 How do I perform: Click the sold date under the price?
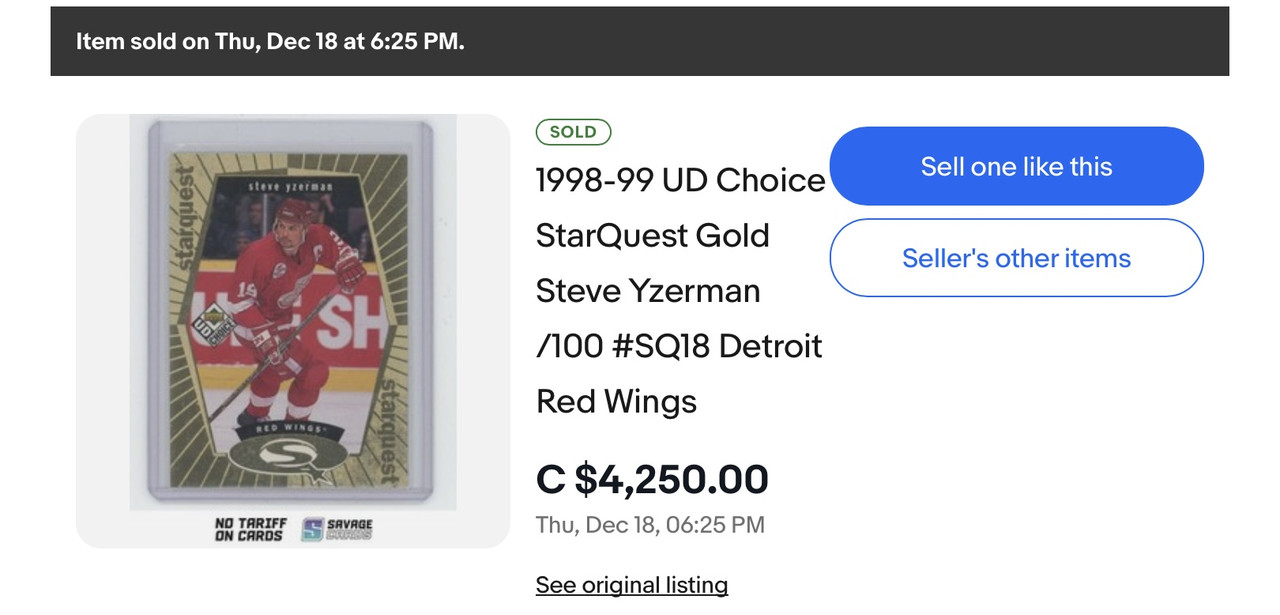point(650,524)
